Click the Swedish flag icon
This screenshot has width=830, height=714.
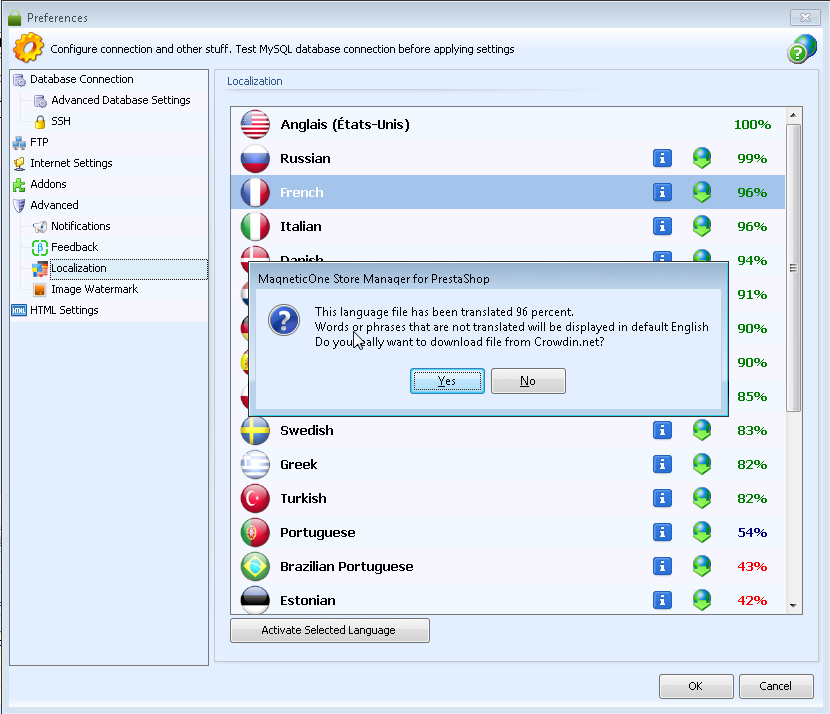click(255, 430)
